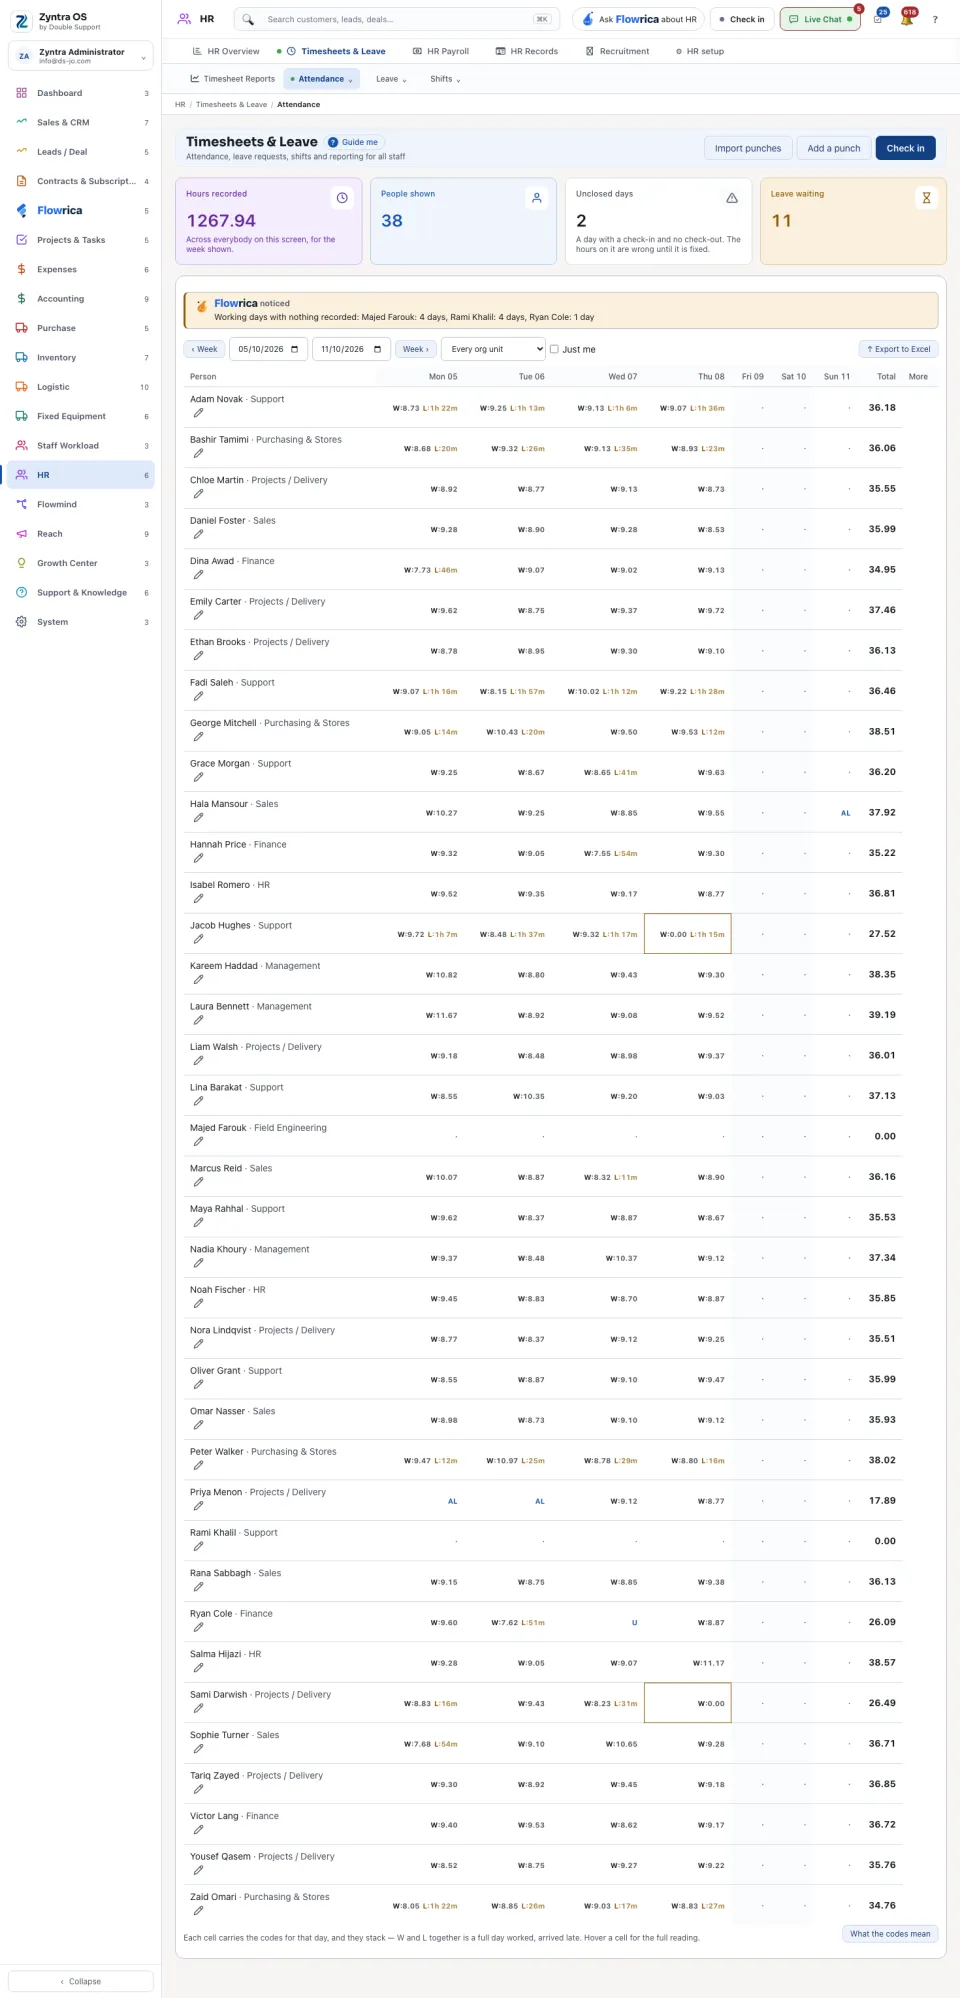This screenshot has width=960, height=1998.
Task: Switch to the HR Payroll tab
Action: (441, 51)
